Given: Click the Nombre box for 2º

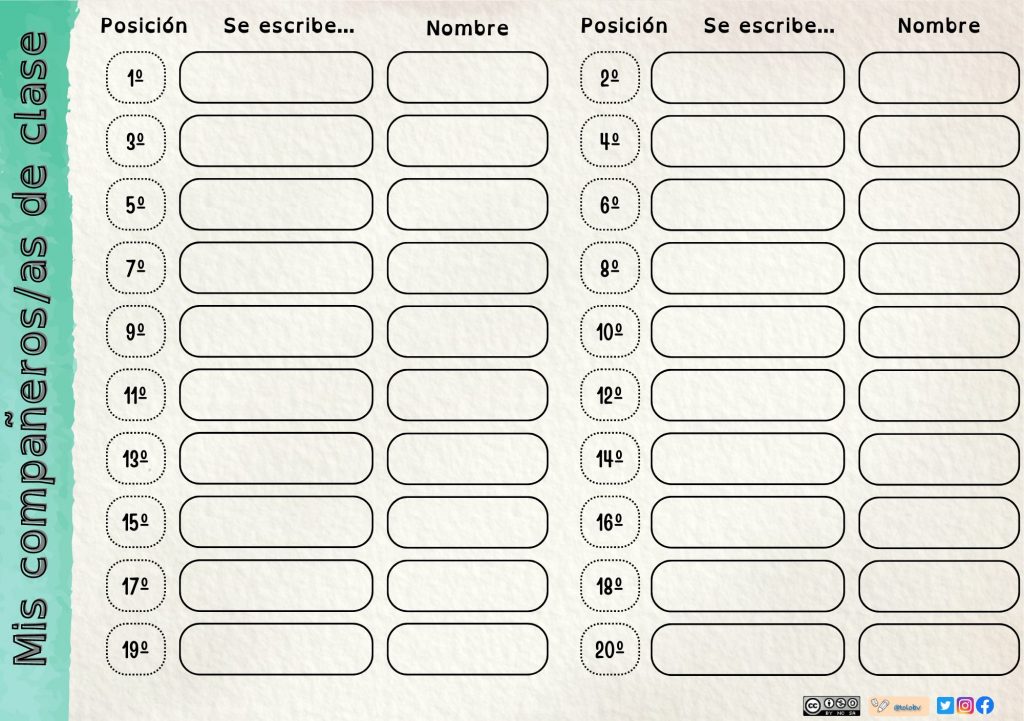Looking at the screenshot, I should [939, 78].
